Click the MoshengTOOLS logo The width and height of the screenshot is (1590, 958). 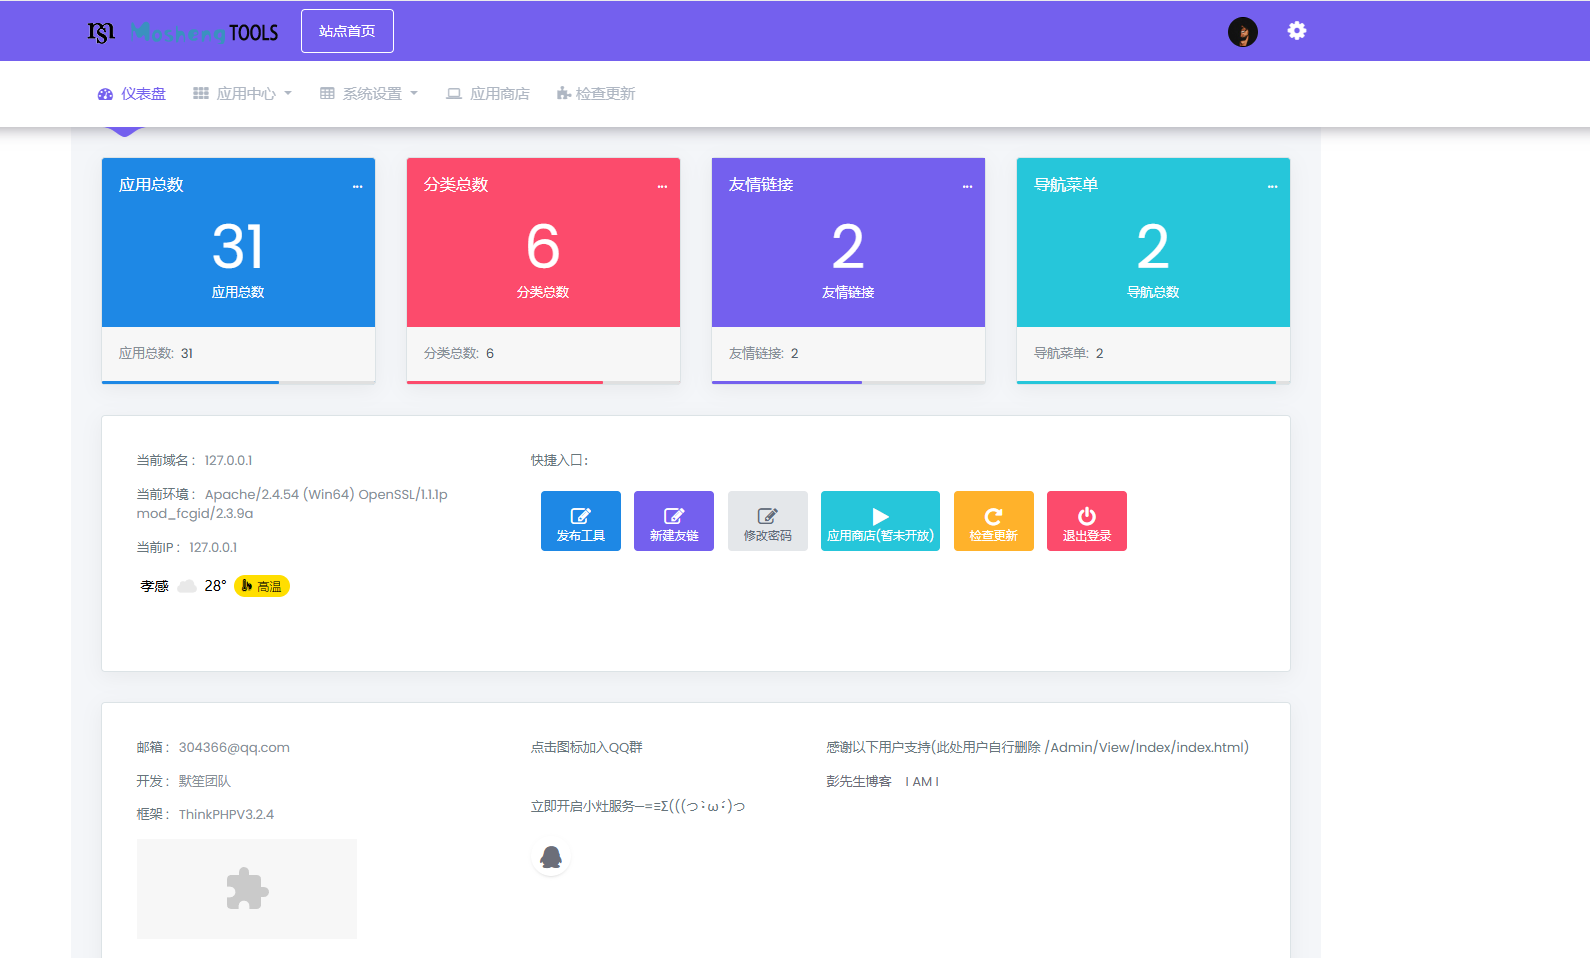click(183, 32)
